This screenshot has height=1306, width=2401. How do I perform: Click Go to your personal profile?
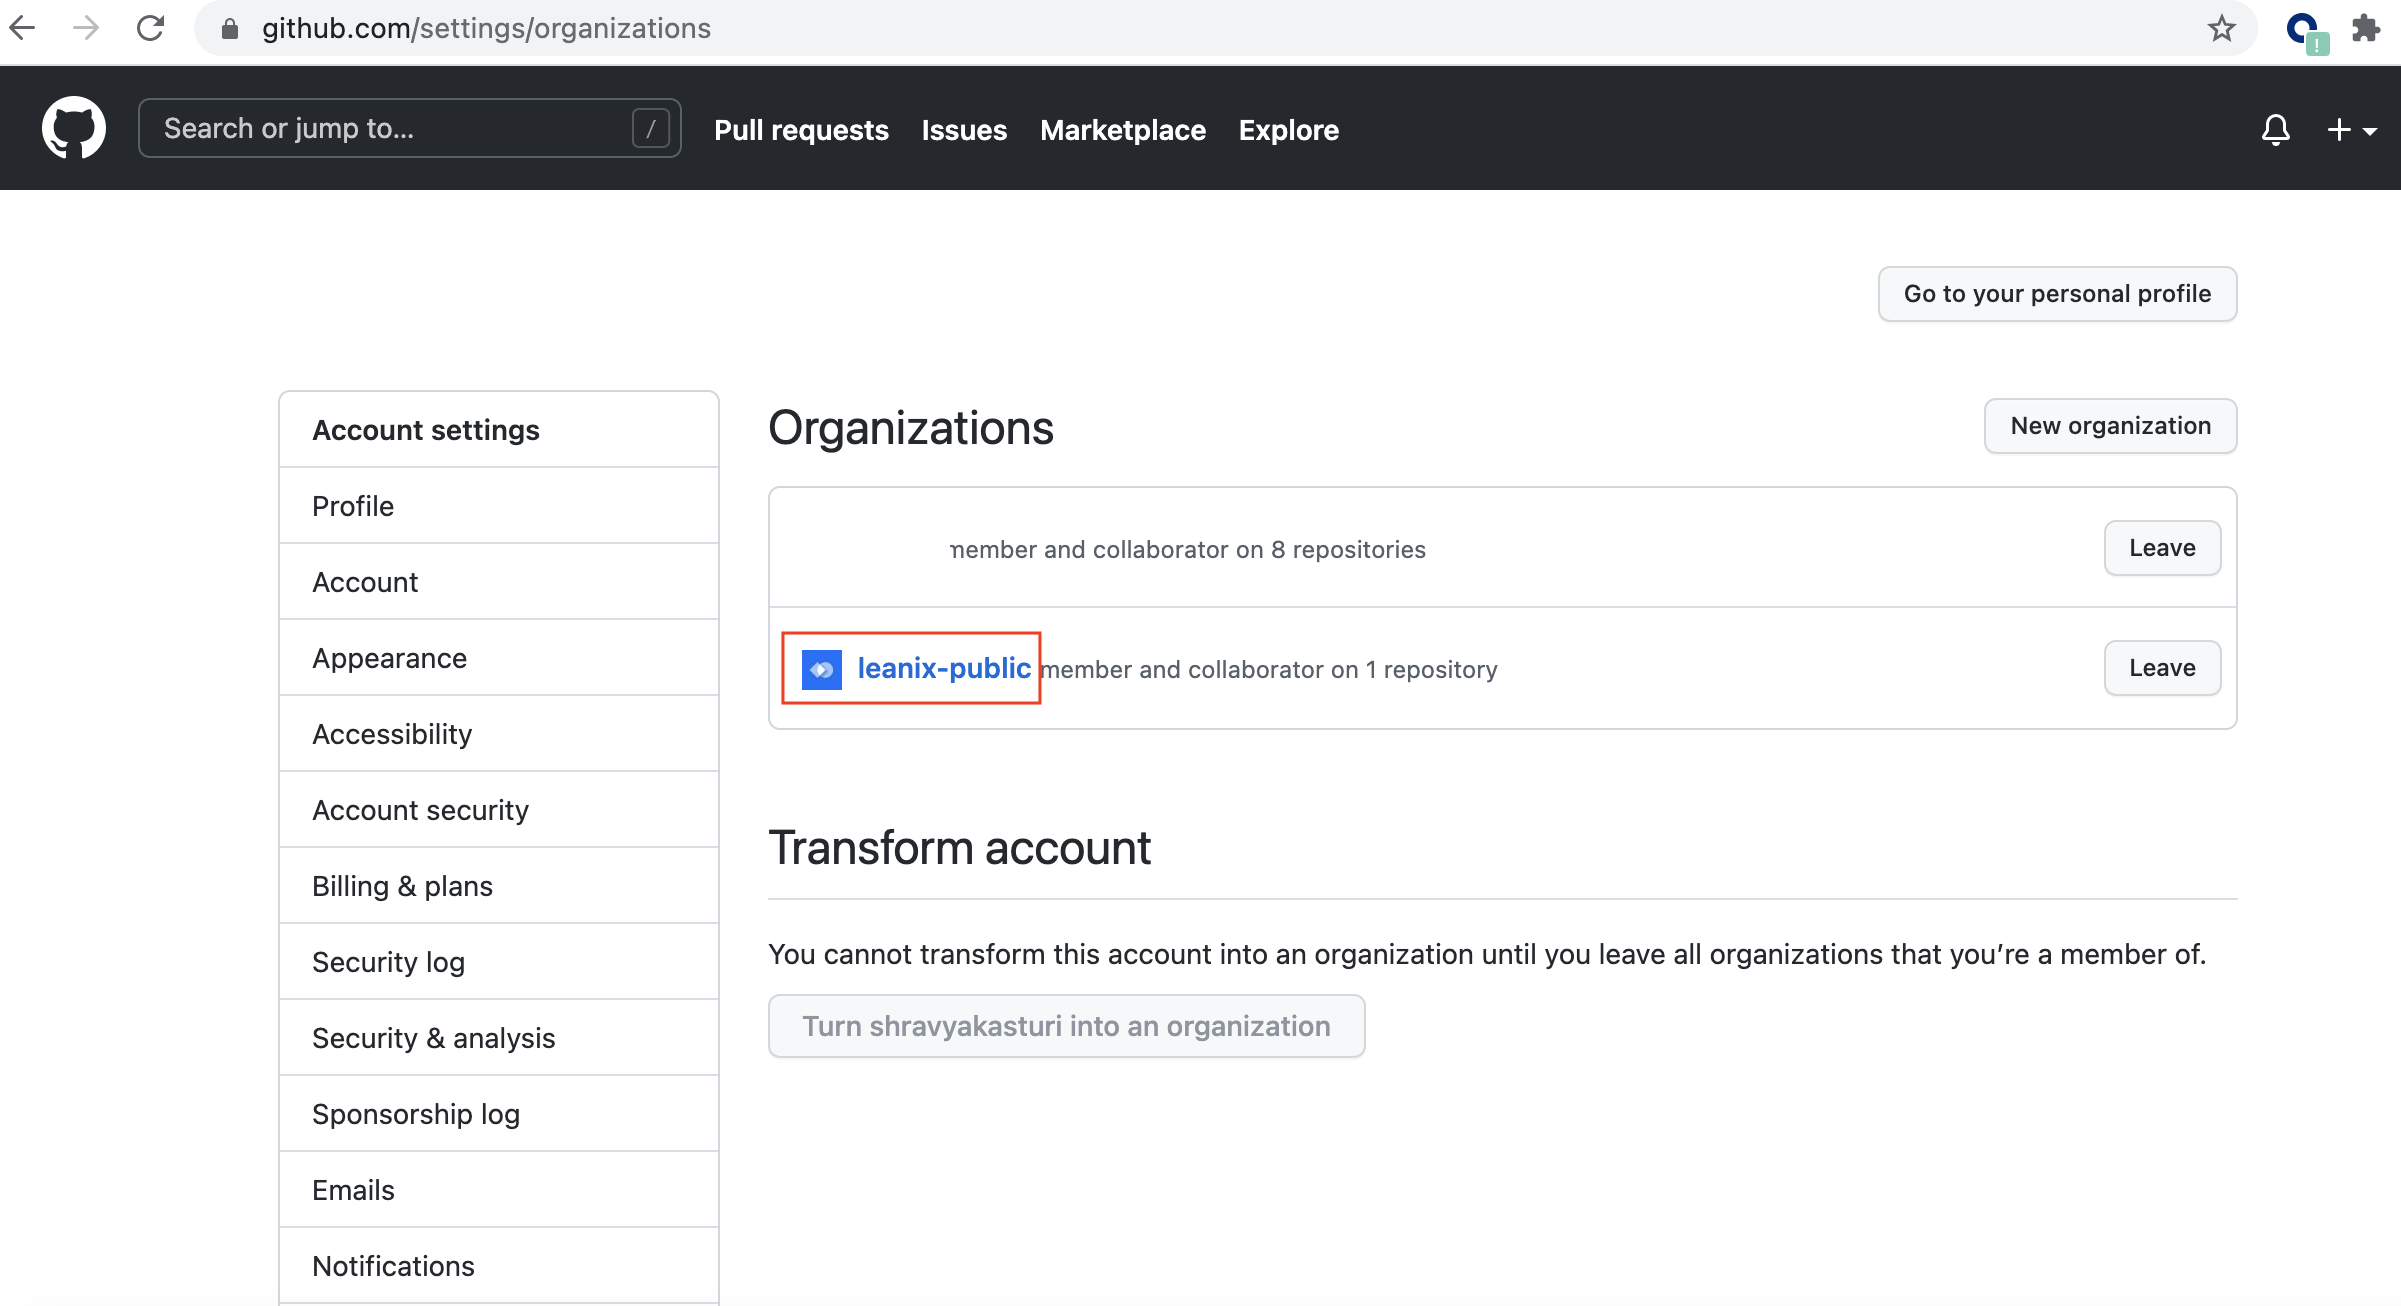[2057, 294]
